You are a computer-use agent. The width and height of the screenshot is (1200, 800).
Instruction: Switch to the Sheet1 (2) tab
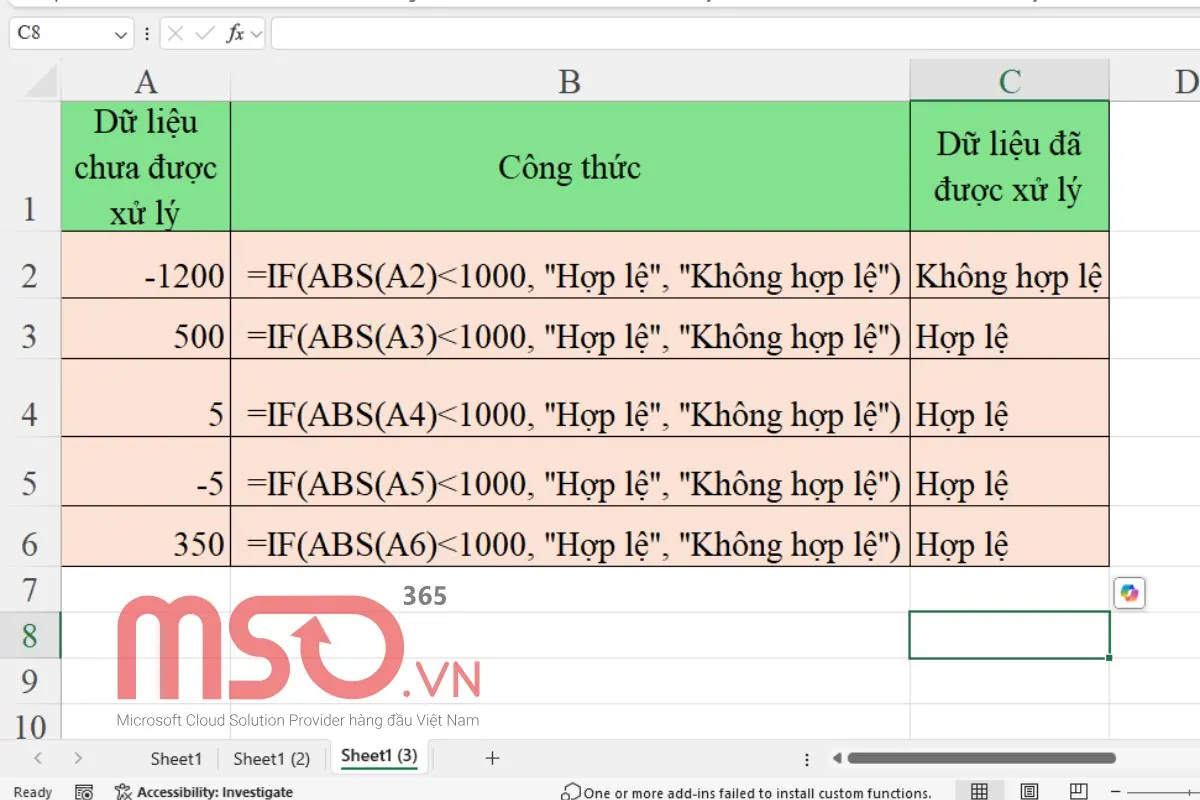(x=271, y=758)
